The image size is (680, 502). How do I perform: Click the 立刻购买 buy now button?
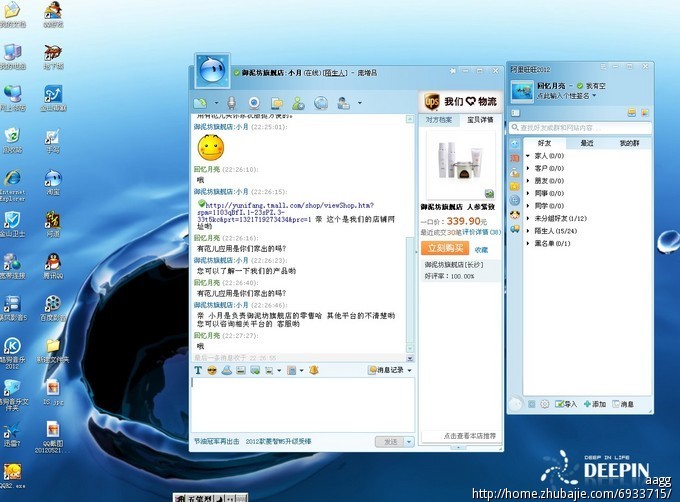pos(445,248)
